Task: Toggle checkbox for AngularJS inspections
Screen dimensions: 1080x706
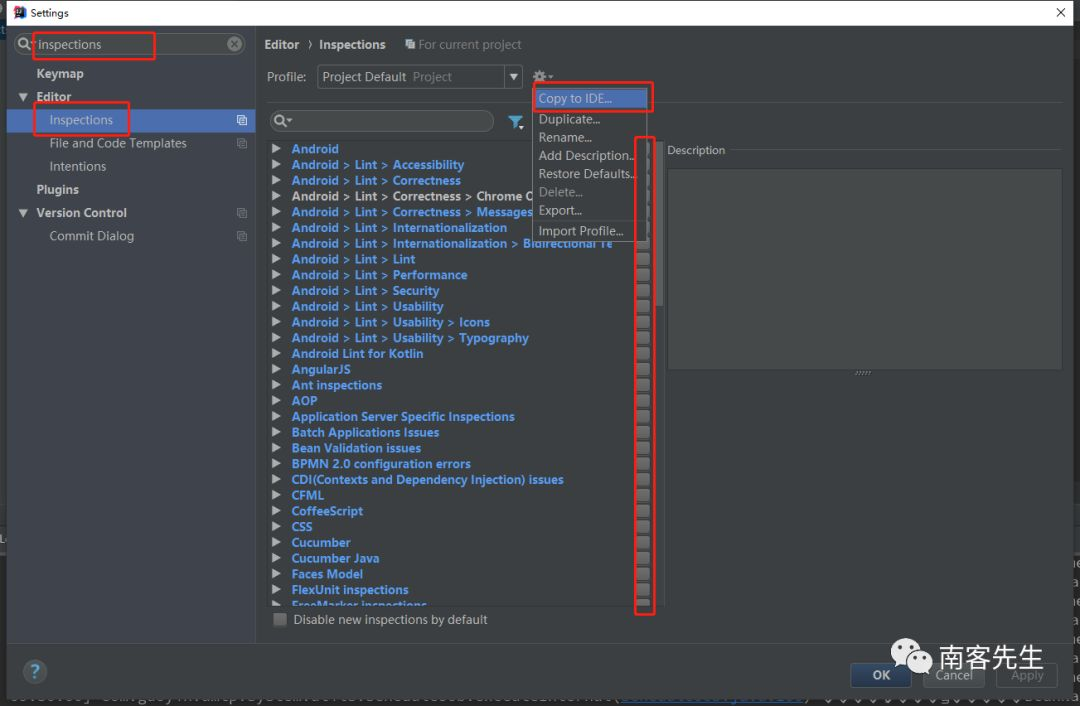Action: (x=643, y=369)
